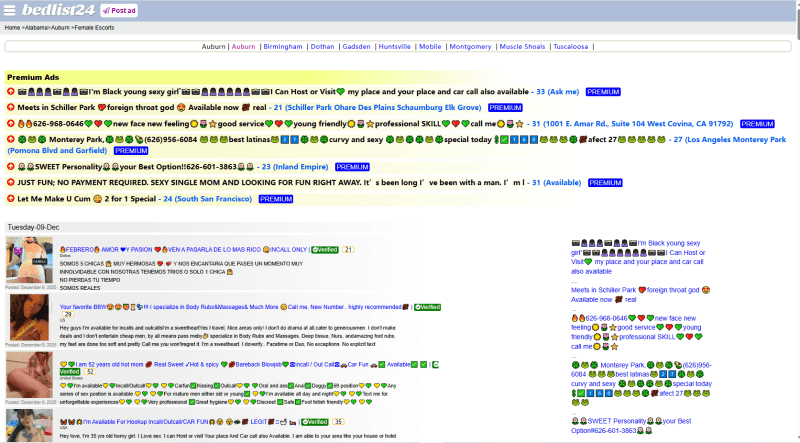
Task: Open the FEBRERO listing title link
Action: 184,250
